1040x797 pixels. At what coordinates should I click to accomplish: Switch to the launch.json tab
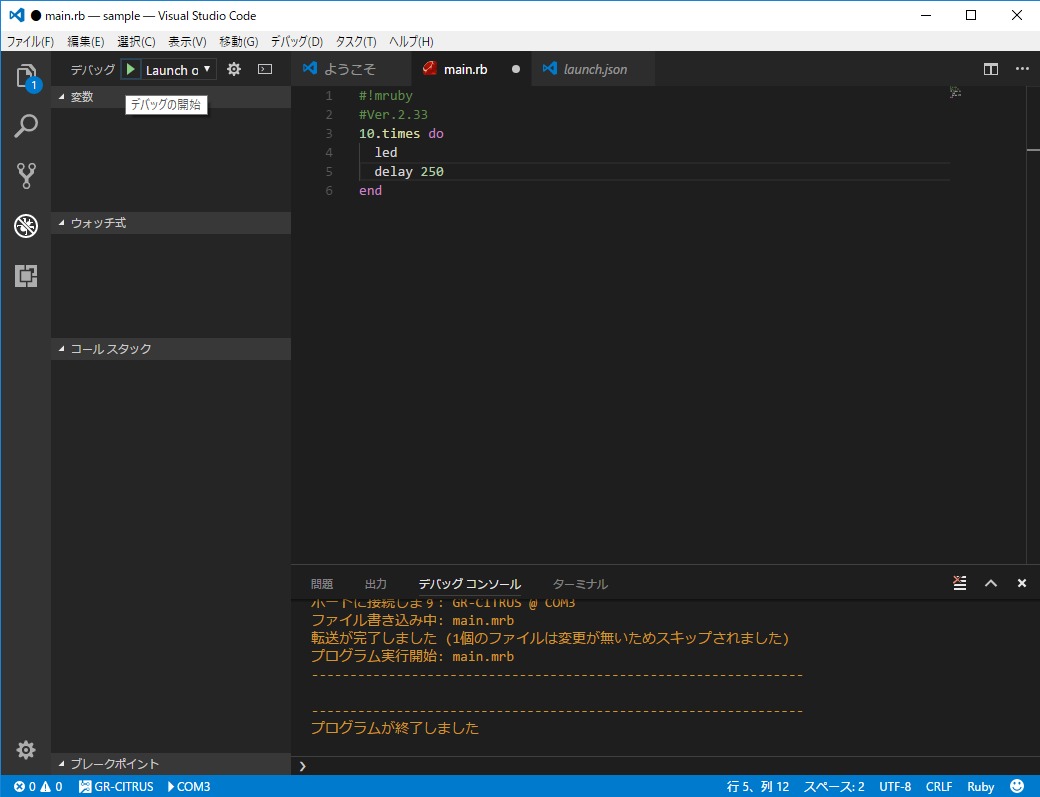click(x=594, y=69)
